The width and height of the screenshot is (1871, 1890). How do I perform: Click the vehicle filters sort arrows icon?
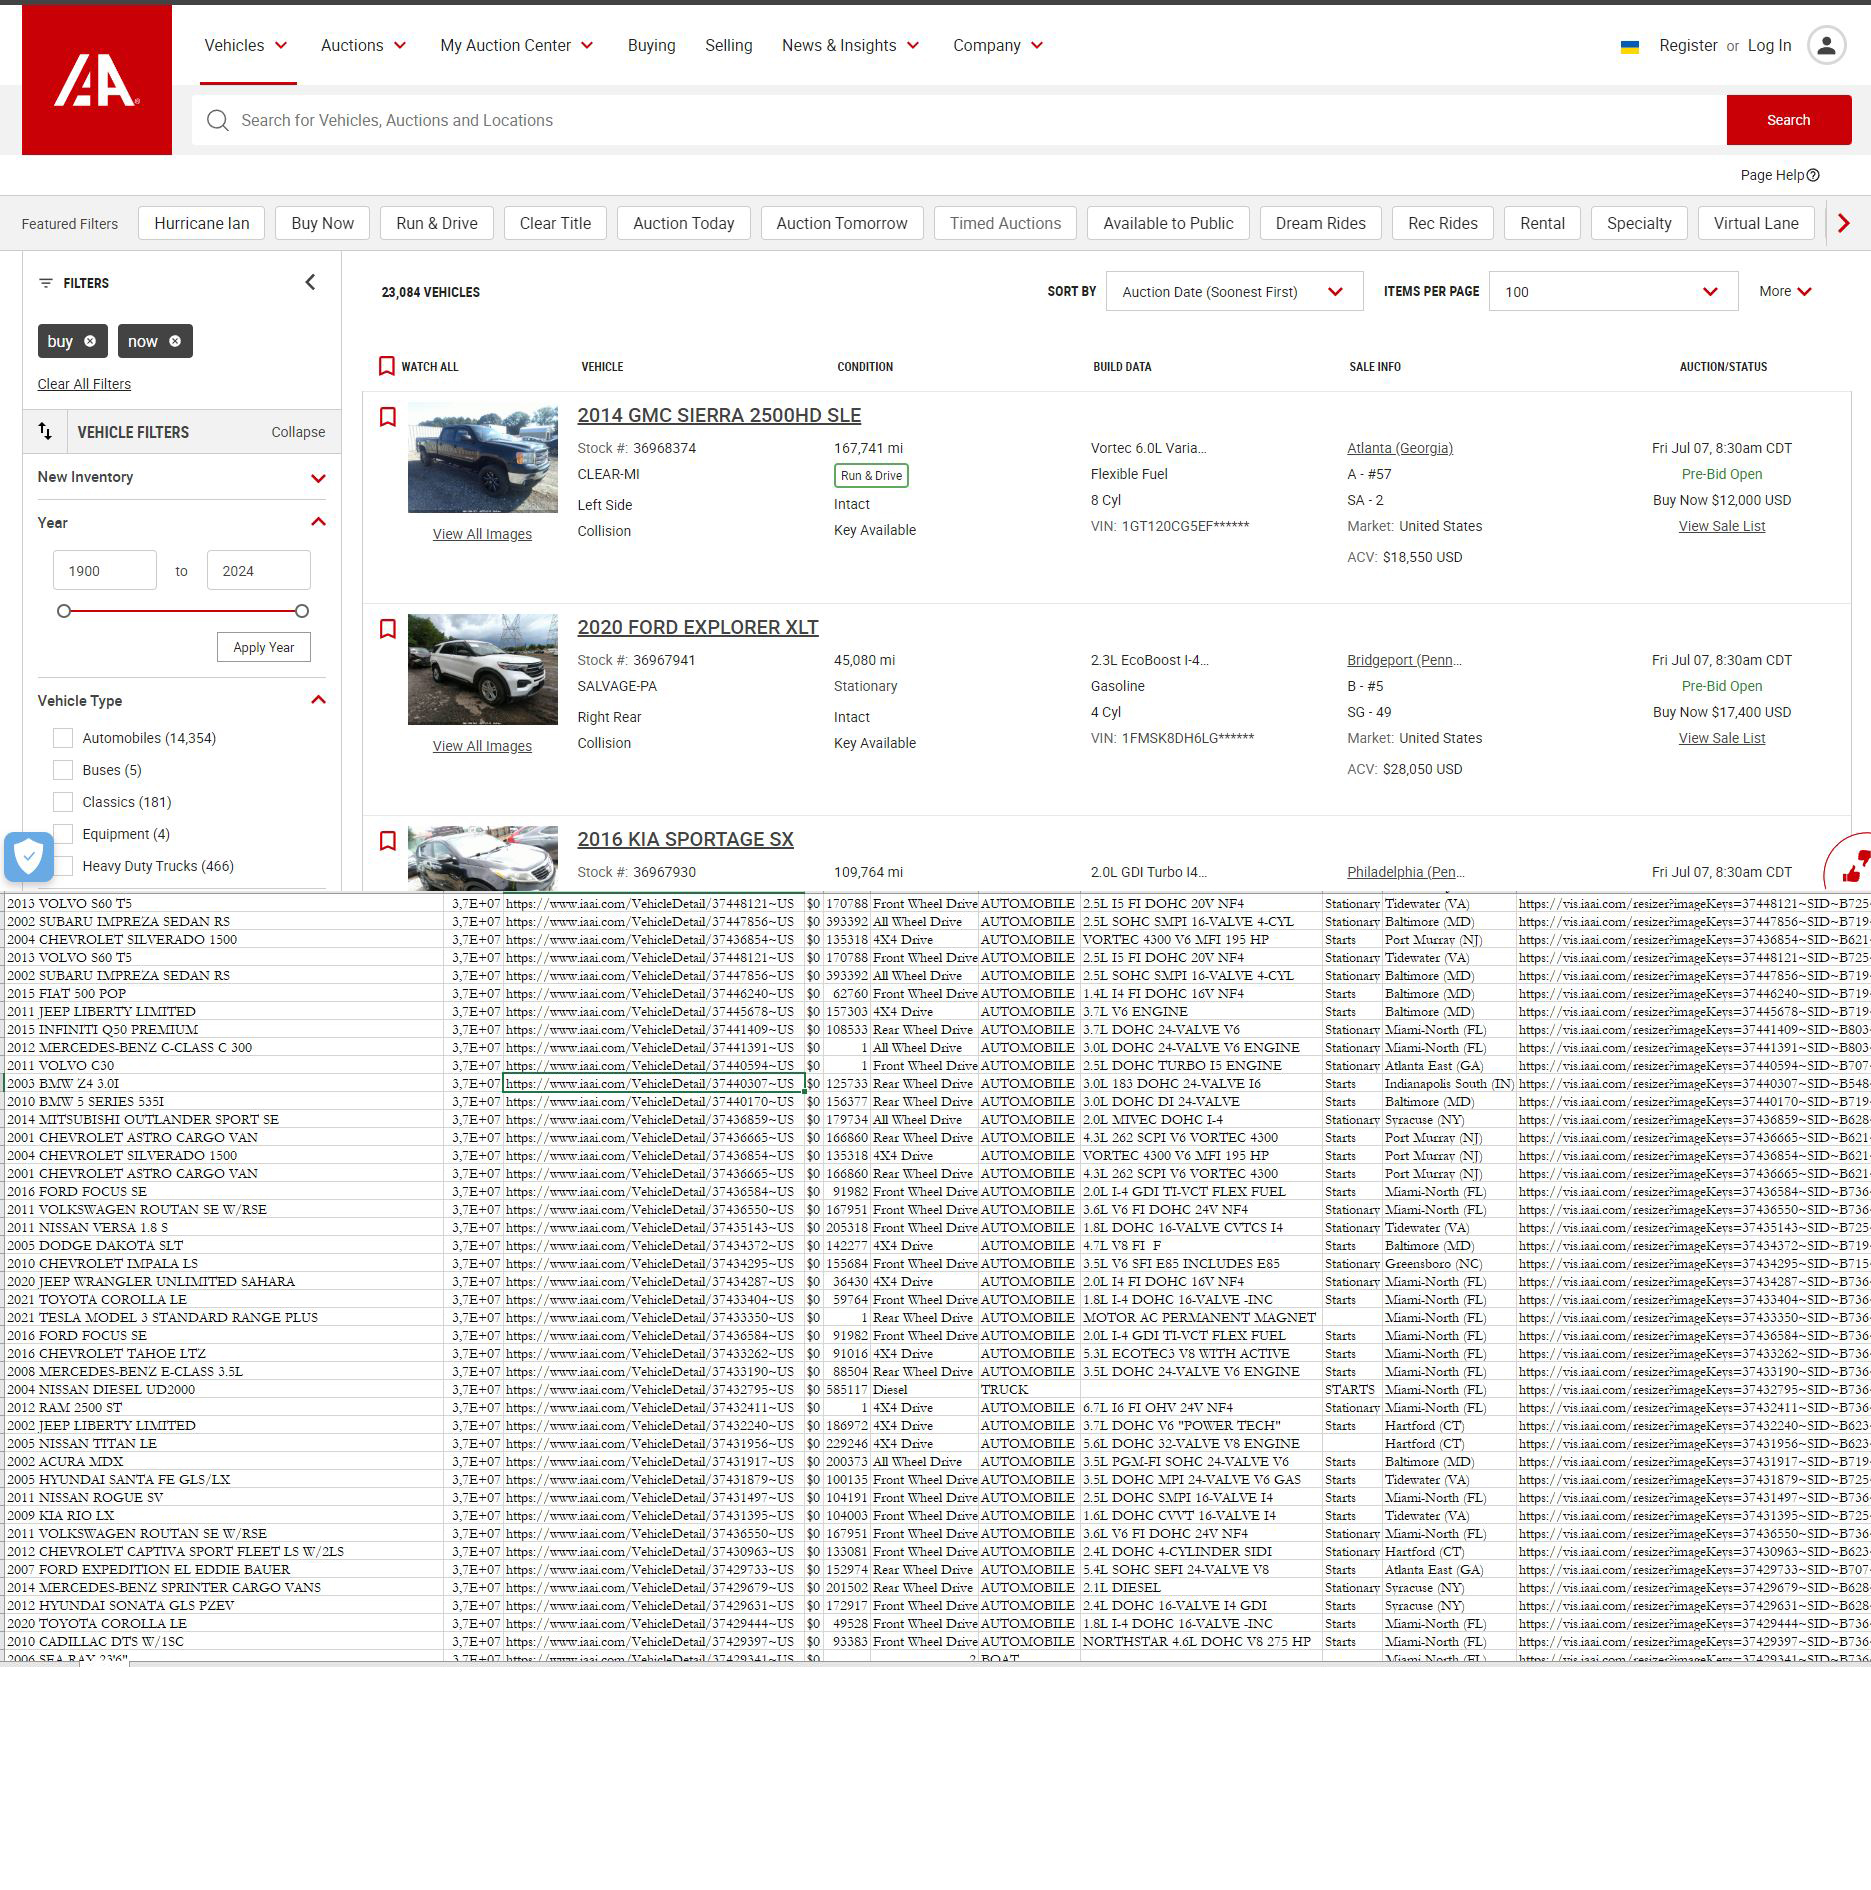[45, 431]
